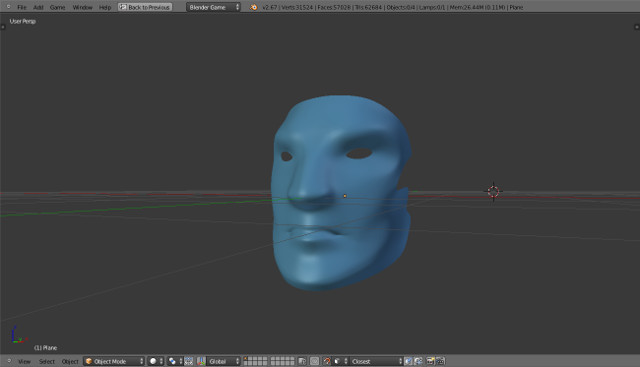
Task: Open the Add menu
Action: pos(38,7)
